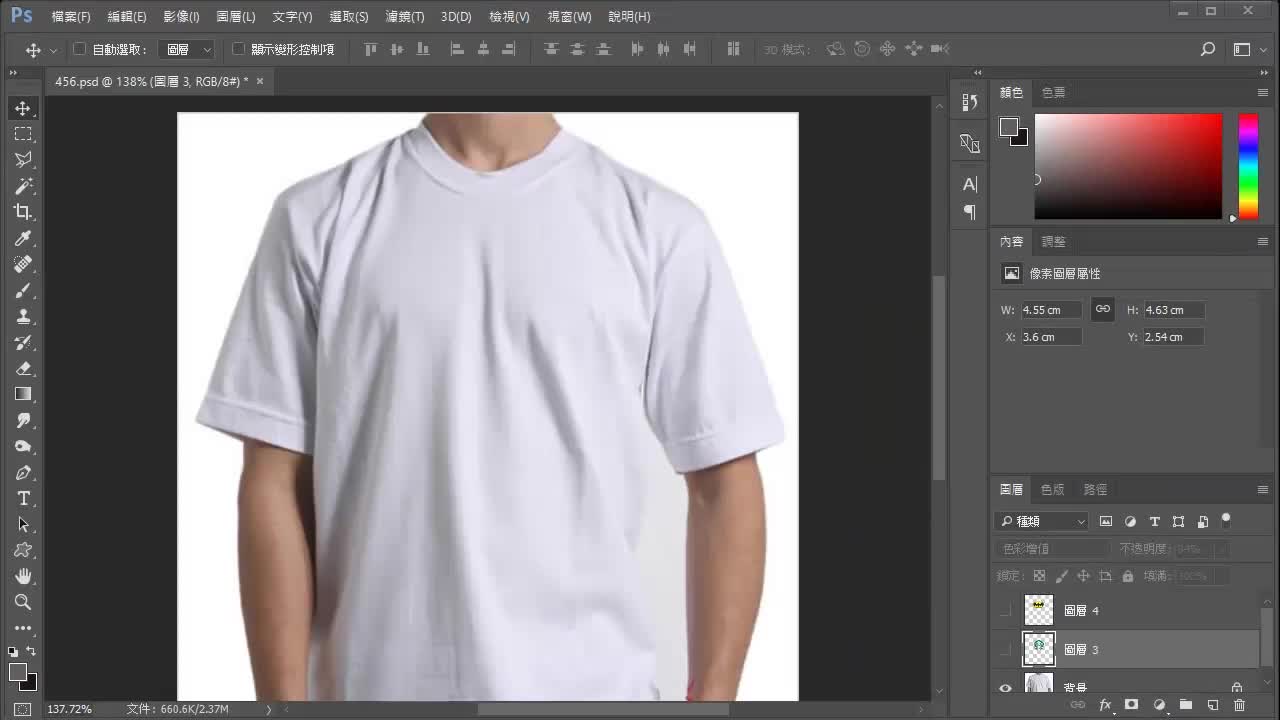Select the Horizontal Type tool
The height and width of the screenshot is (720, 1280).
click(23, 498)
